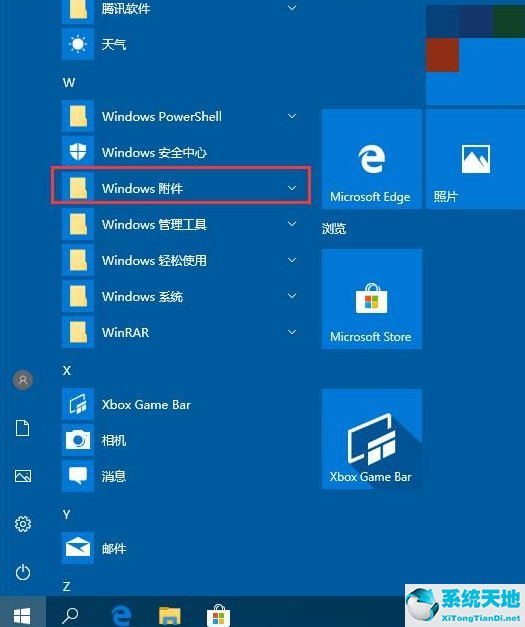Open Microsoft Store from the taskbar

tap(218, 616)
